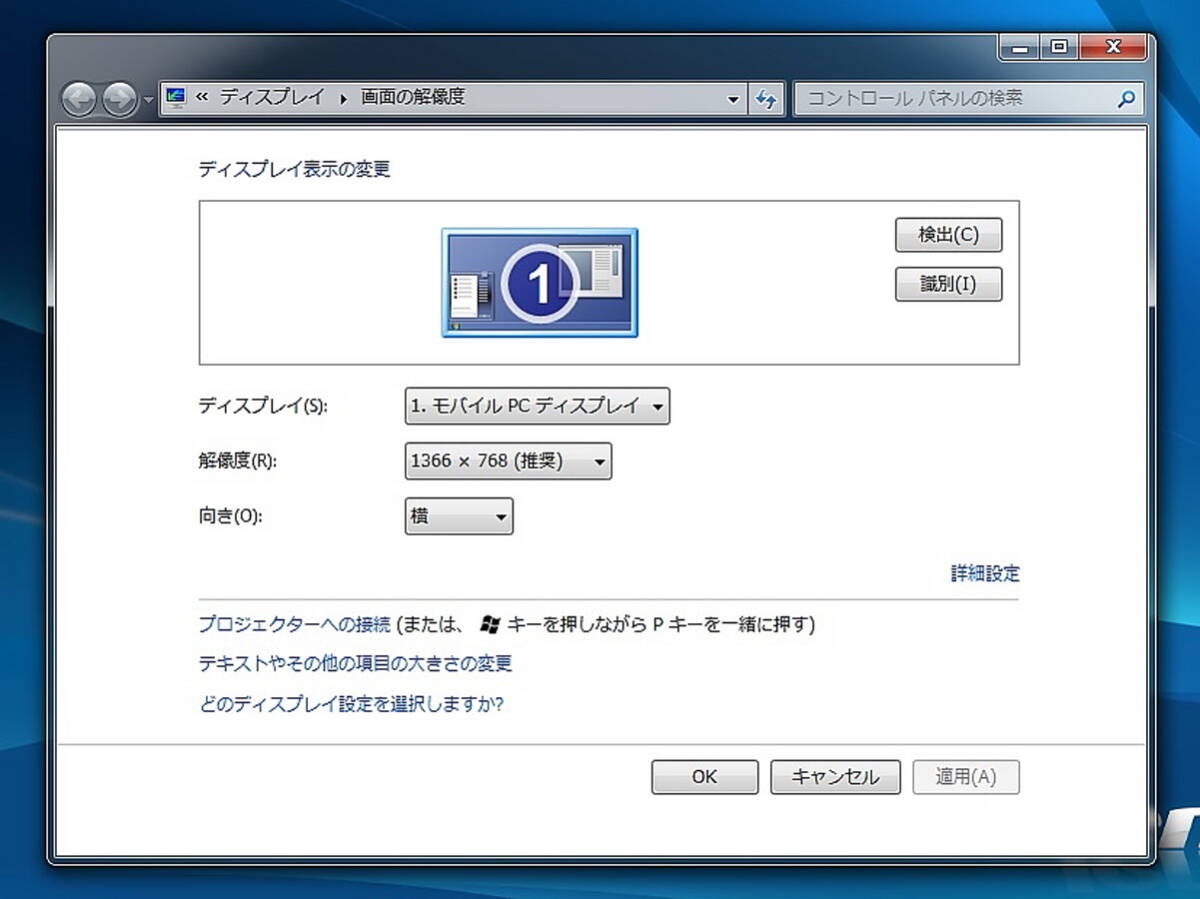
Task: Click the Back navigation arrow
Action: [x=80, y=99]
